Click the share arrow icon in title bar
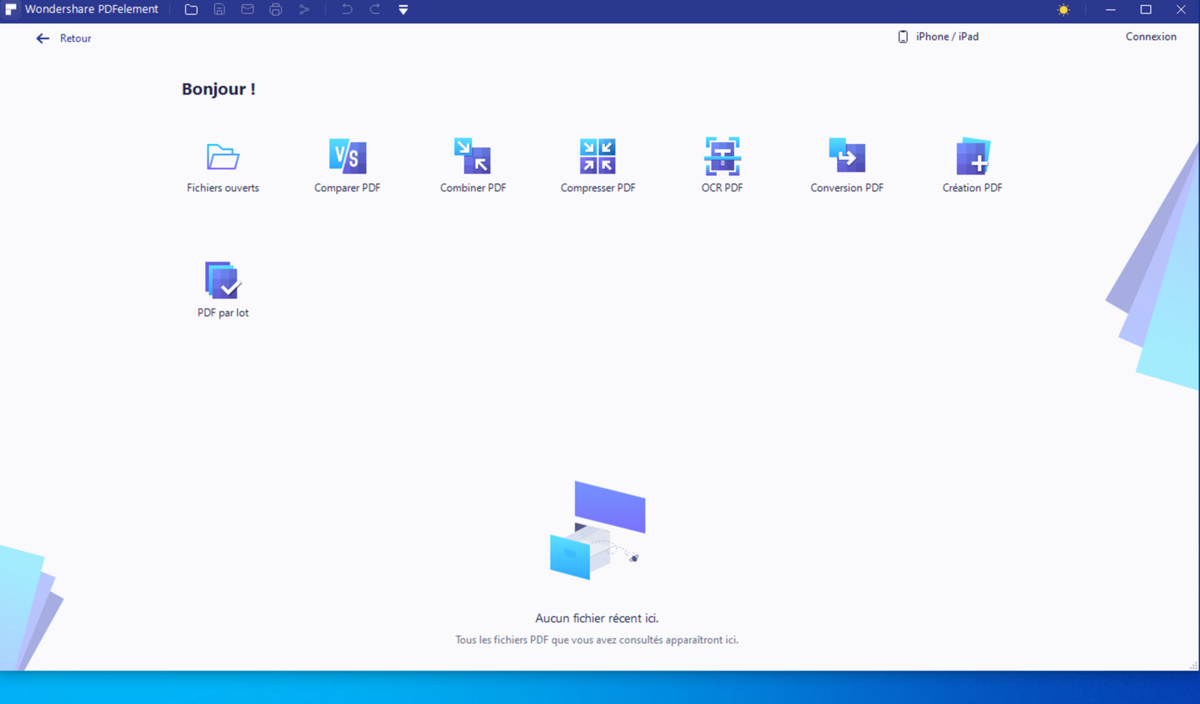 point(304,10)
